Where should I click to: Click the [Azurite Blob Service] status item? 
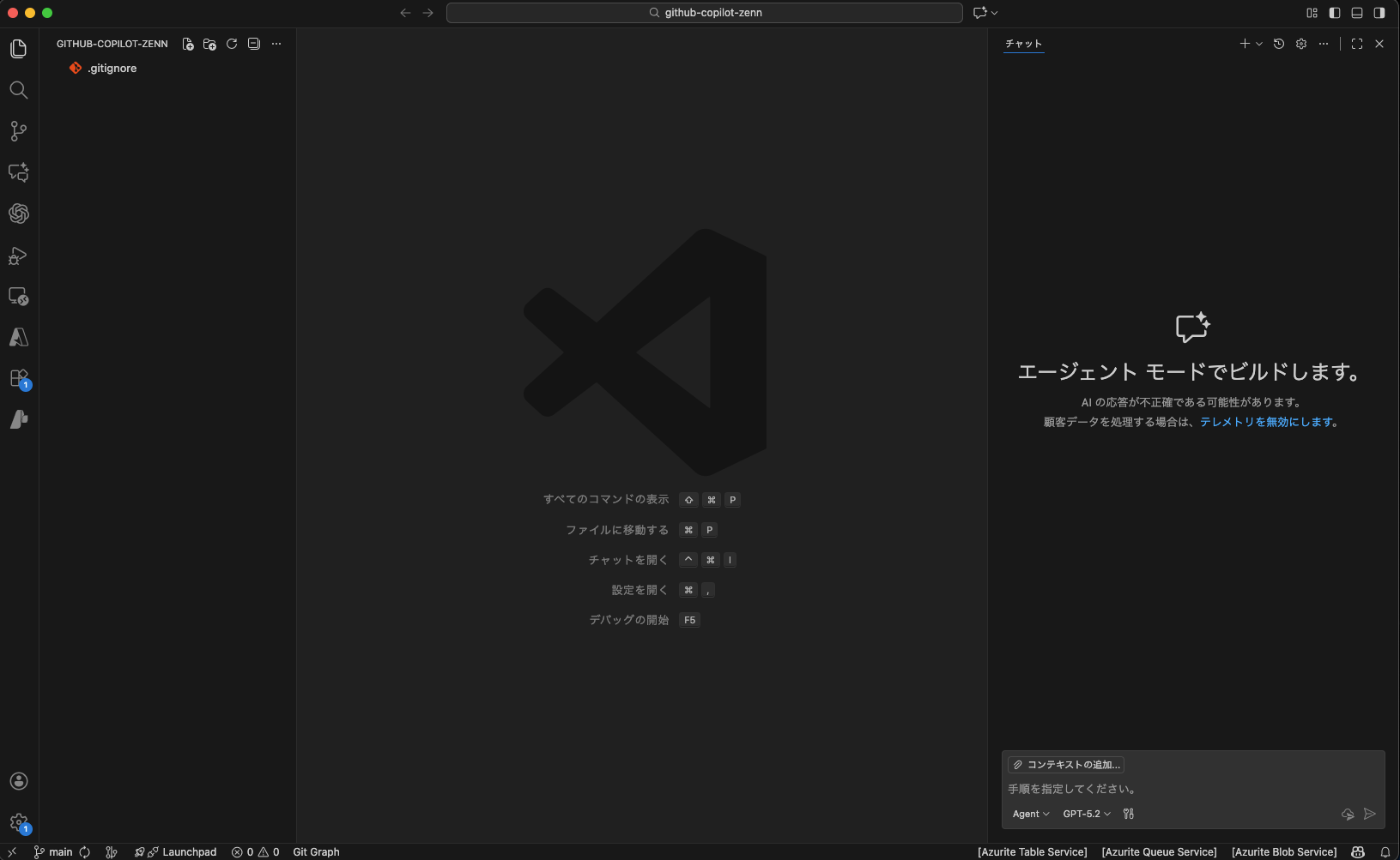(1284, 852)
